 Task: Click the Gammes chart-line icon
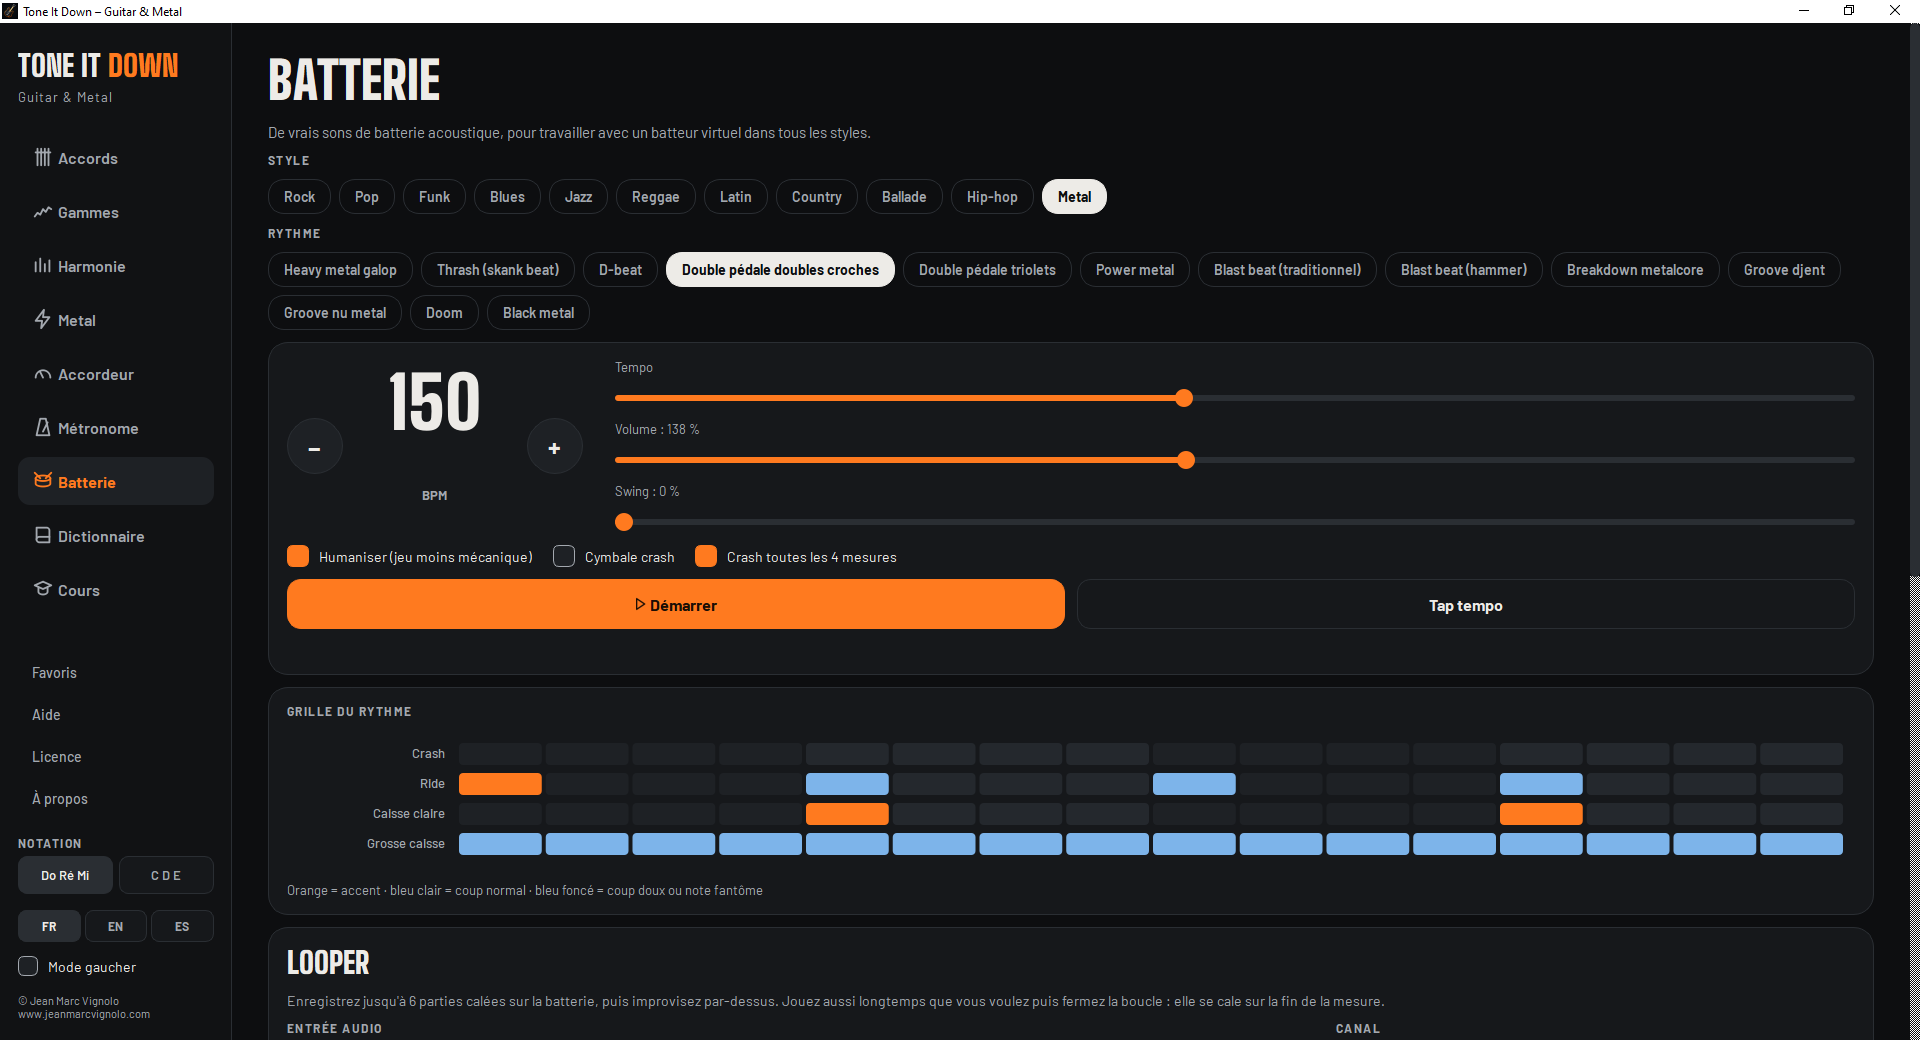[42, 212]
